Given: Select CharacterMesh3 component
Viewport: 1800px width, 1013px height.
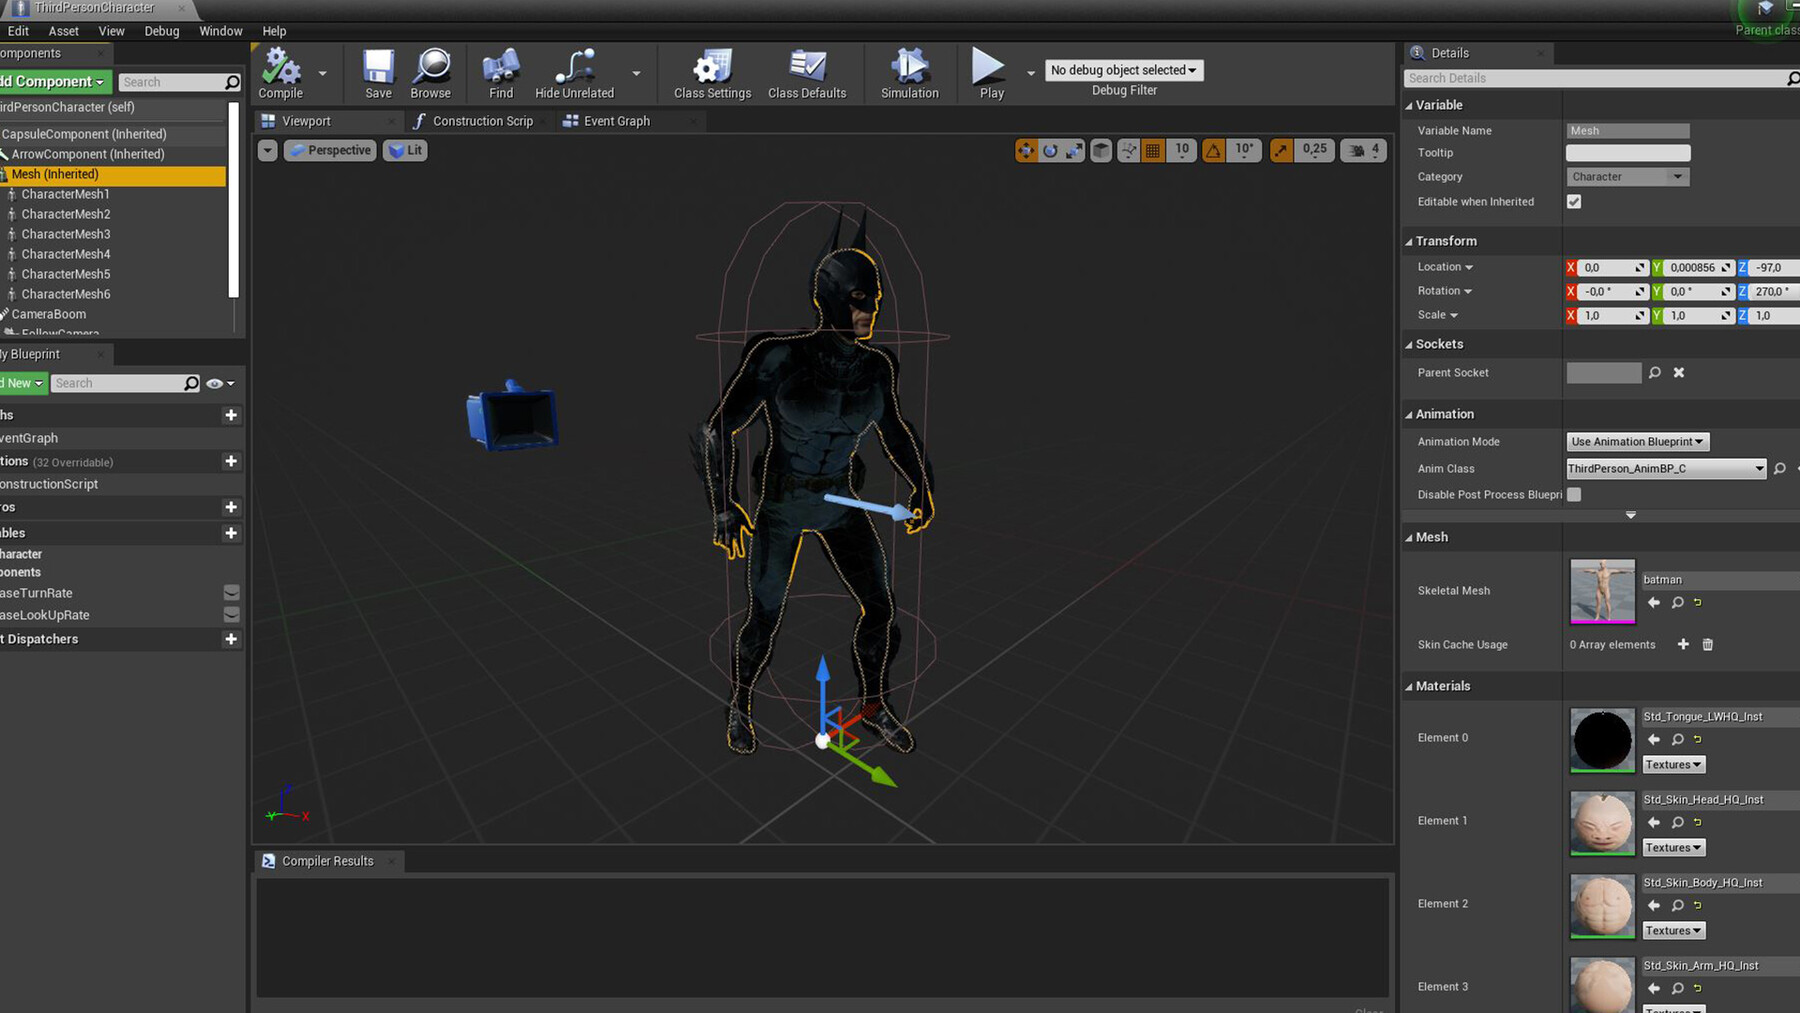Looking at the screenshot, I should 66,234.
